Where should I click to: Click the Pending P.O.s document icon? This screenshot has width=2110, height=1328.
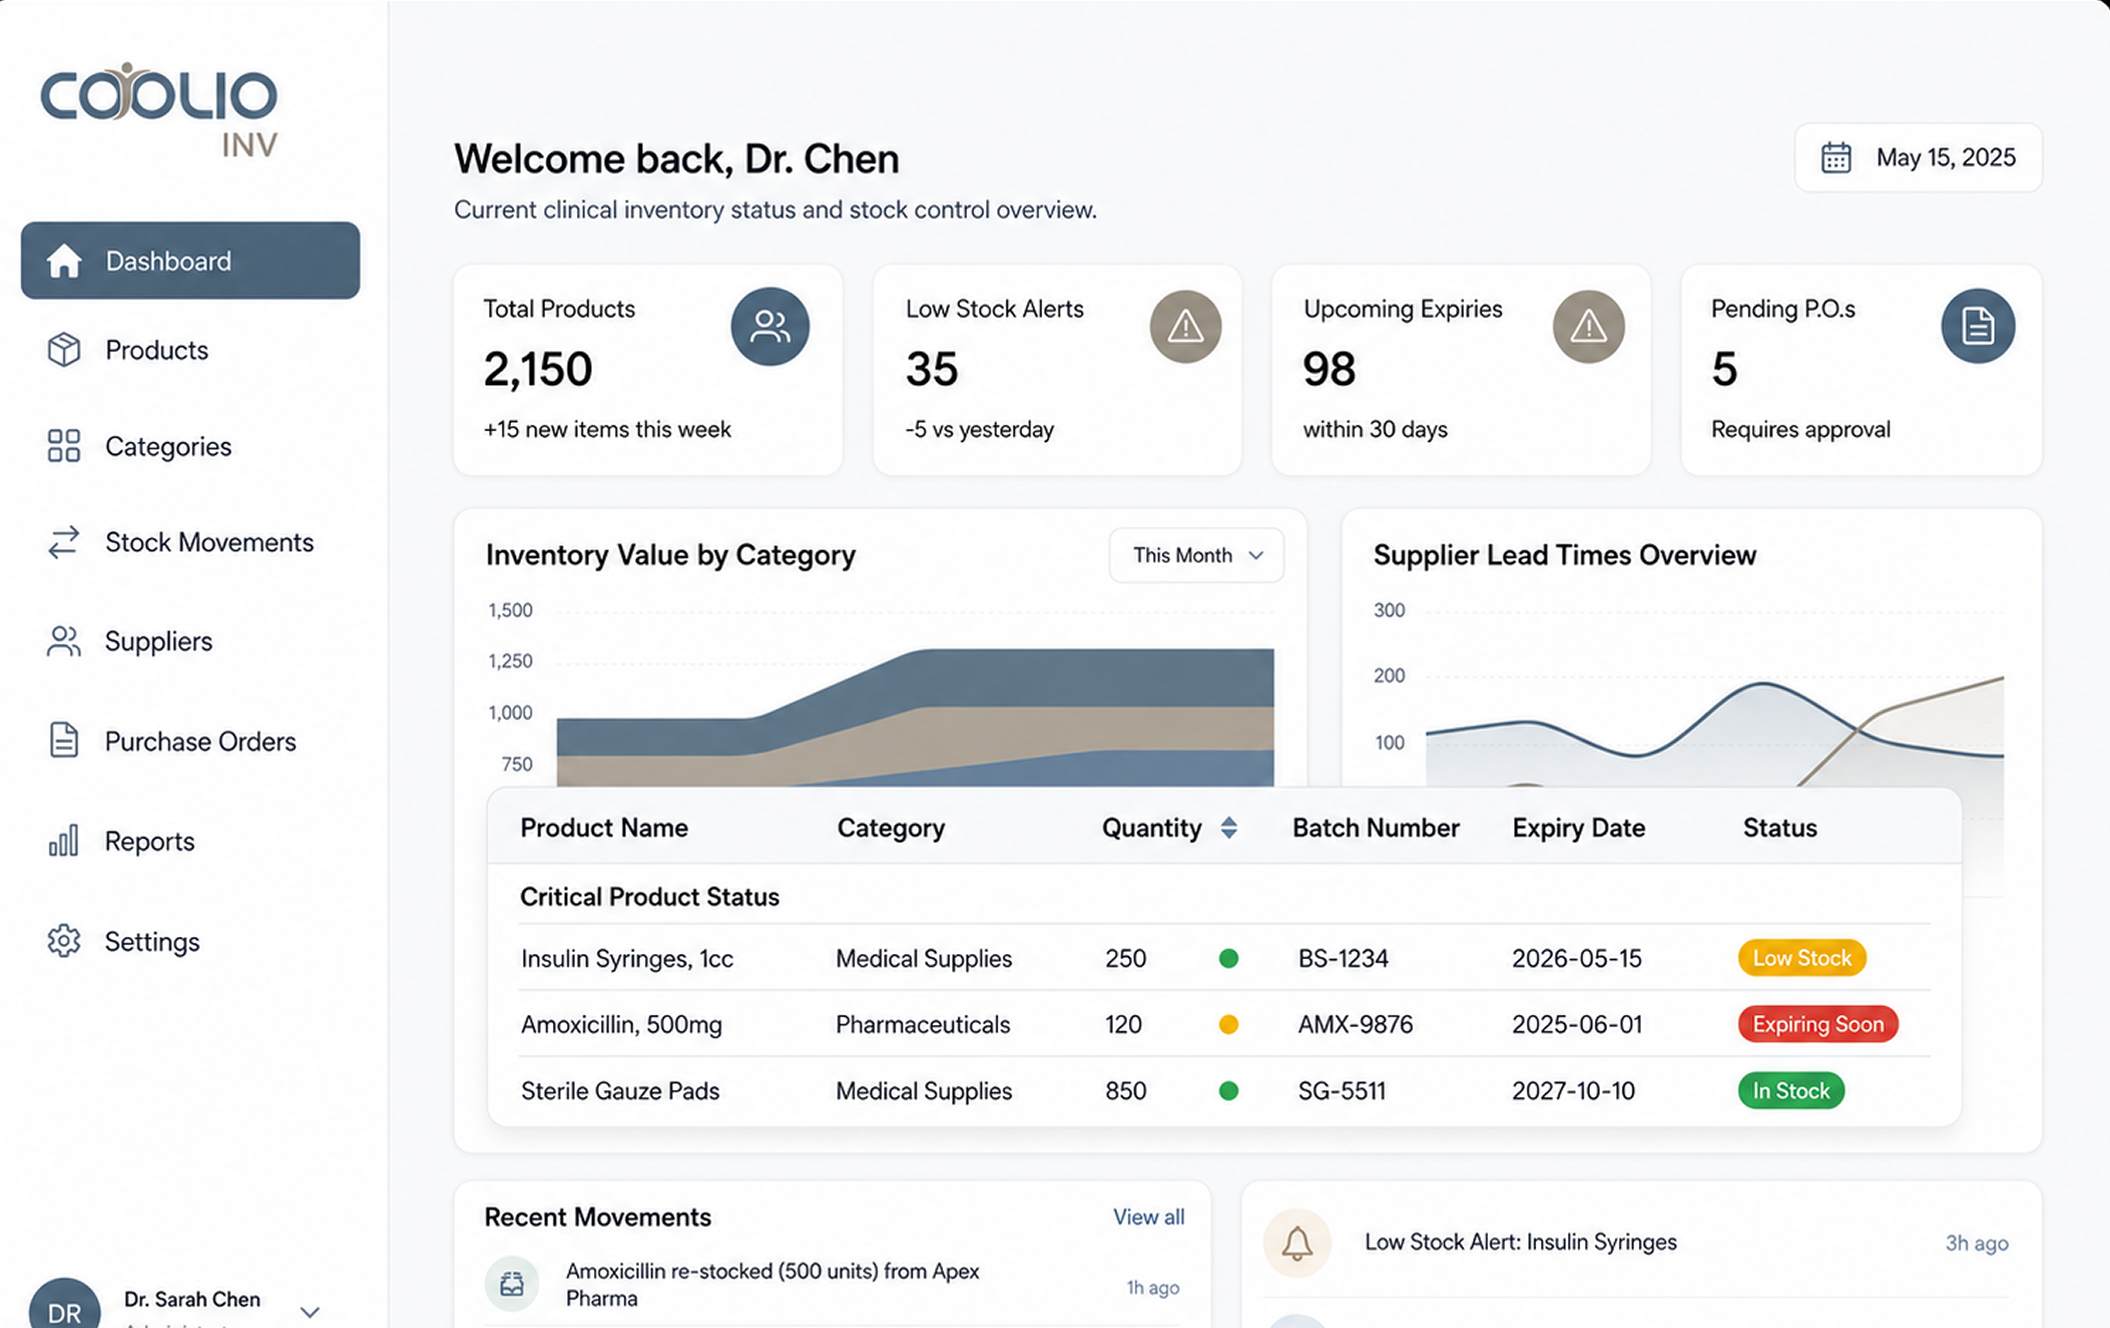pos(1977,326)
